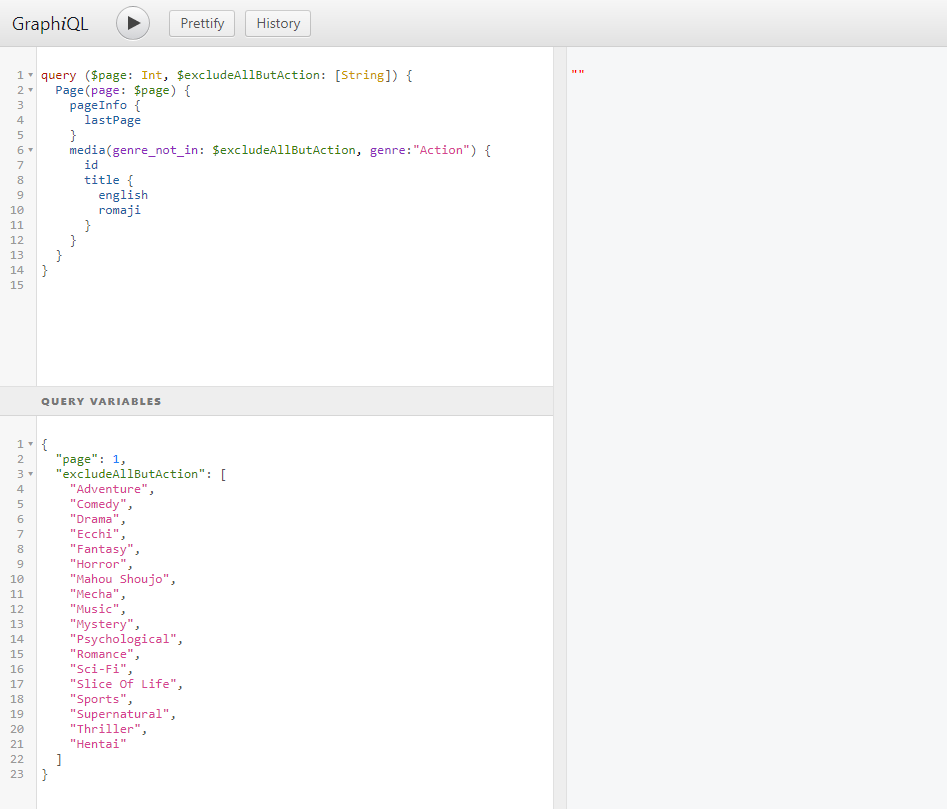
Task: Click the "Thriller" value
Action: [x=105, y=729]
